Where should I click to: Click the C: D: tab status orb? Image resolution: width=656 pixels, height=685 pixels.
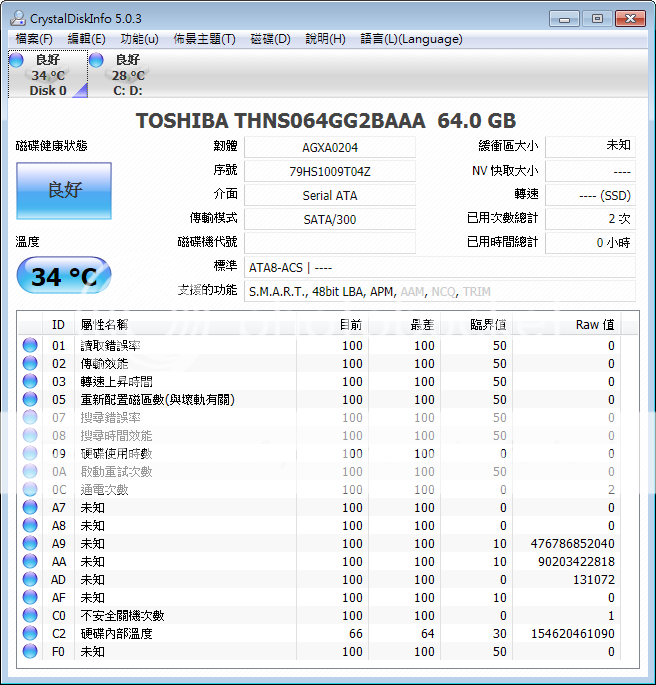click(96, 60)
